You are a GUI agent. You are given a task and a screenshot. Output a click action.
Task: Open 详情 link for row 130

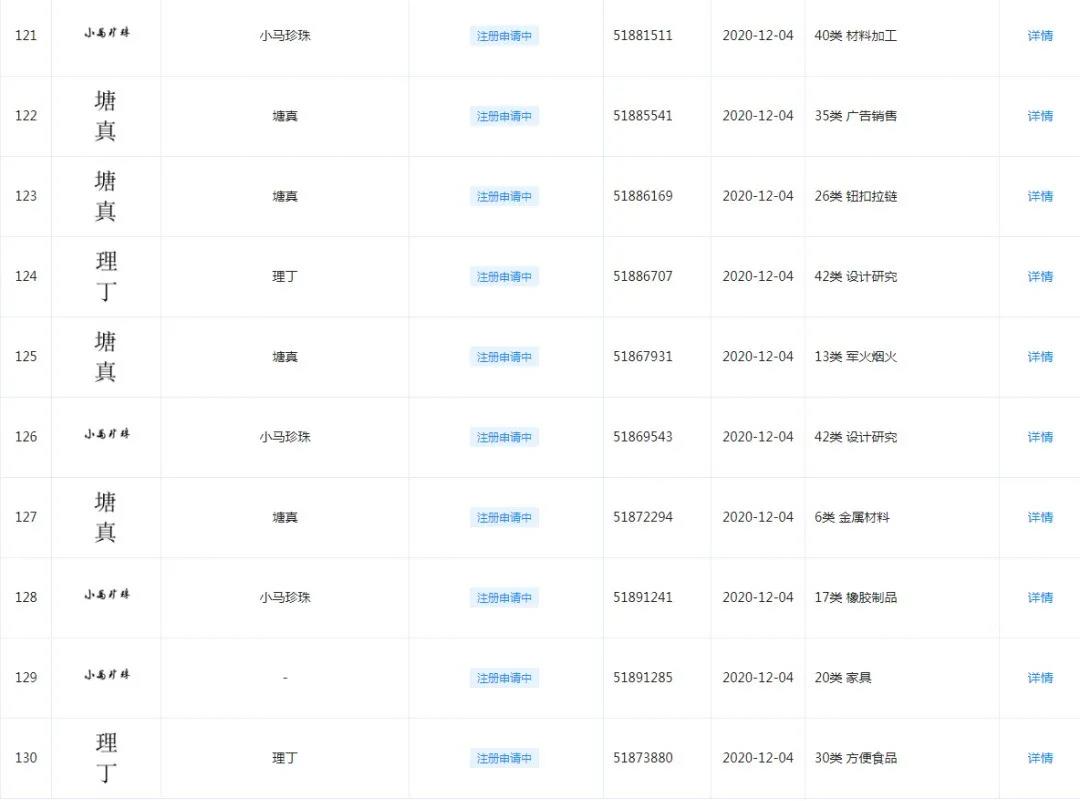(1040, 758)
